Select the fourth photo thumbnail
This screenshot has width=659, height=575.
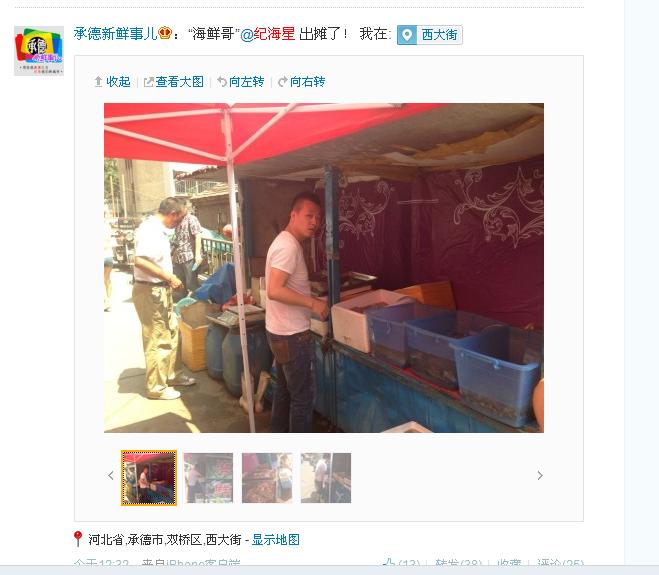(x=326, y=478)
